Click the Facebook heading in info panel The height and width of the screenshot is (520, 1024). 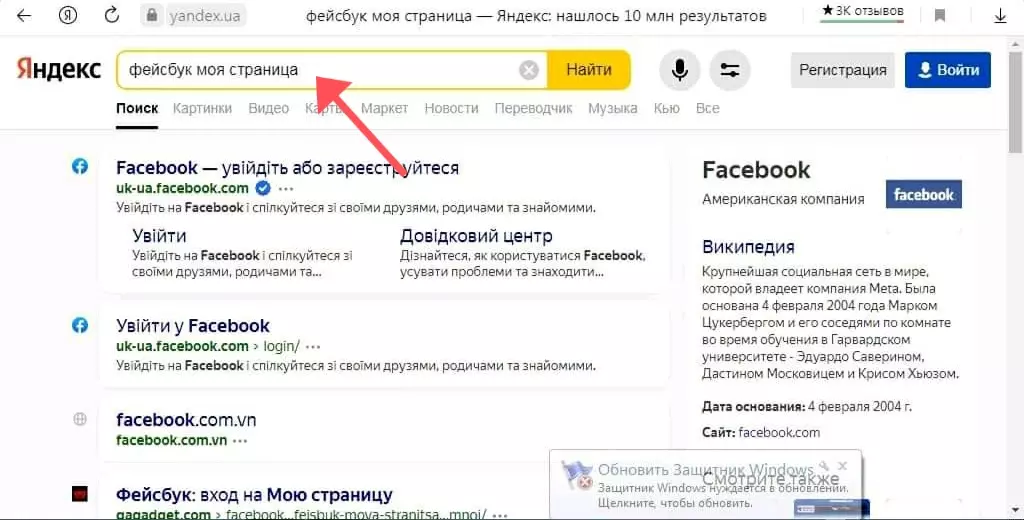click(756, 170)
